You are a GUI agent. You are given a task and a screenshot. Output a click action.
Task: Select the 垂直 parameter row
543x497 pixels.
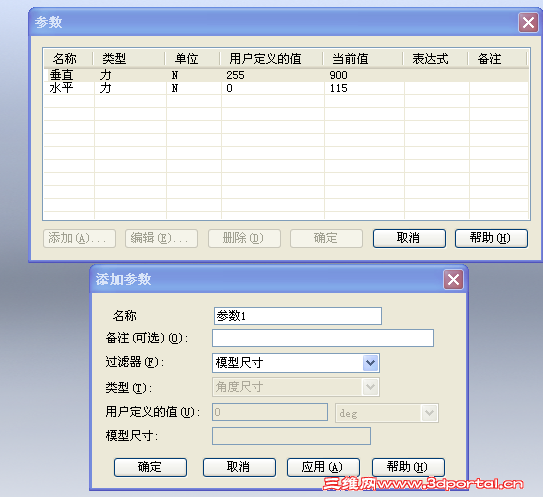[286, 75]
